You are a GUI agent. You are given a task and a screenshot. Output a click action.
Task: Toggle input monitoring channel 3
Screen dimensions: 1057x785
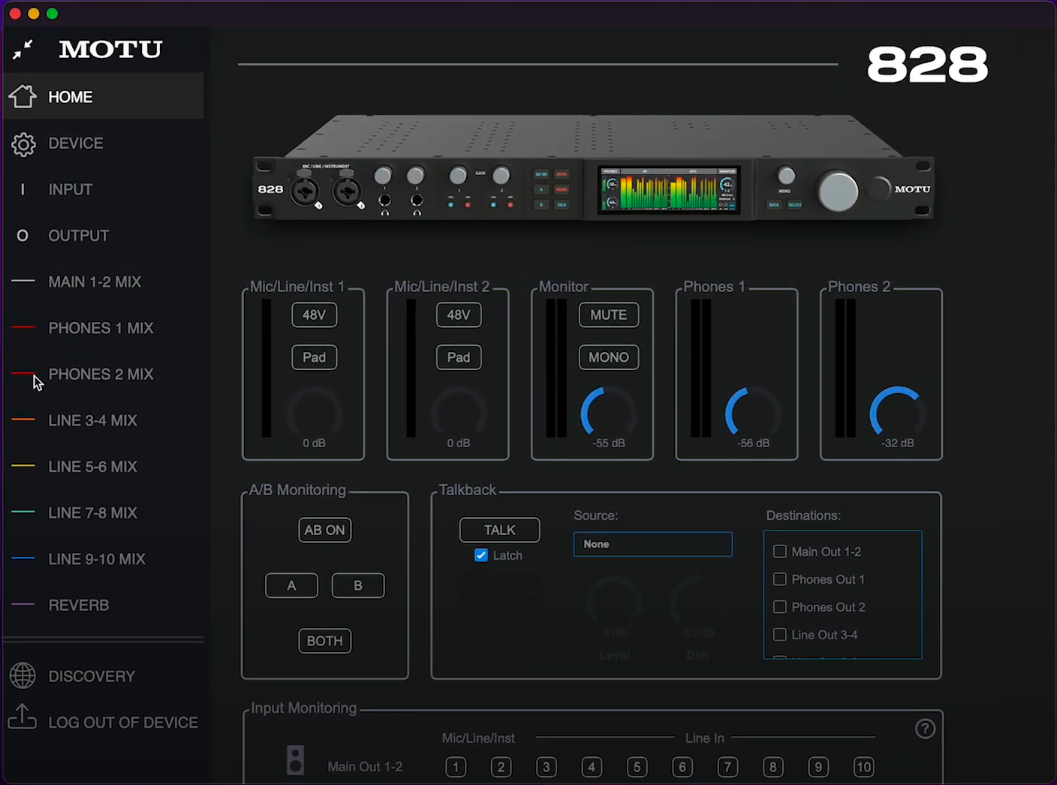(546, 767)
